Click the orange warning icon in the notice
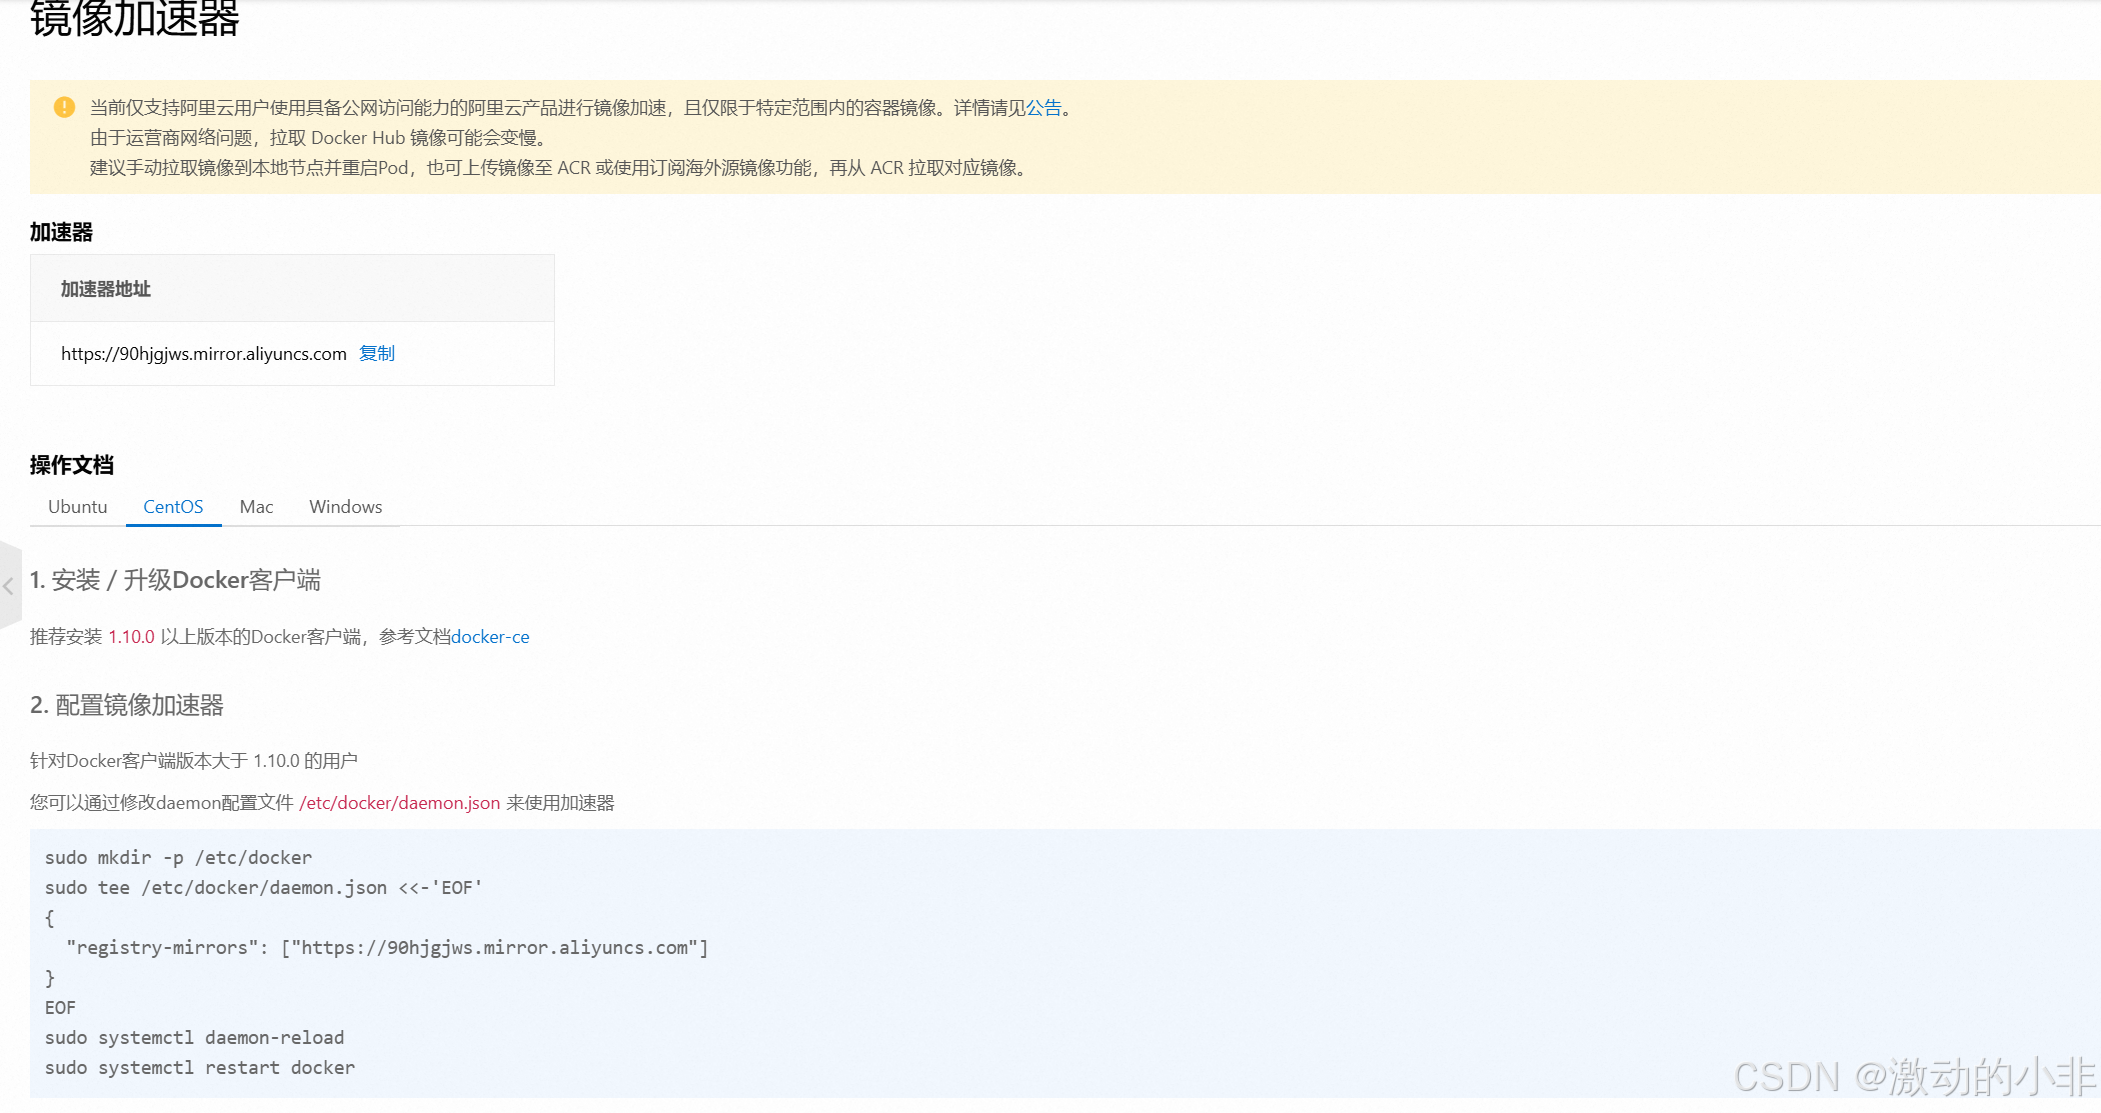Viewport: 2101px width, 1113px height. pos(64,107)
